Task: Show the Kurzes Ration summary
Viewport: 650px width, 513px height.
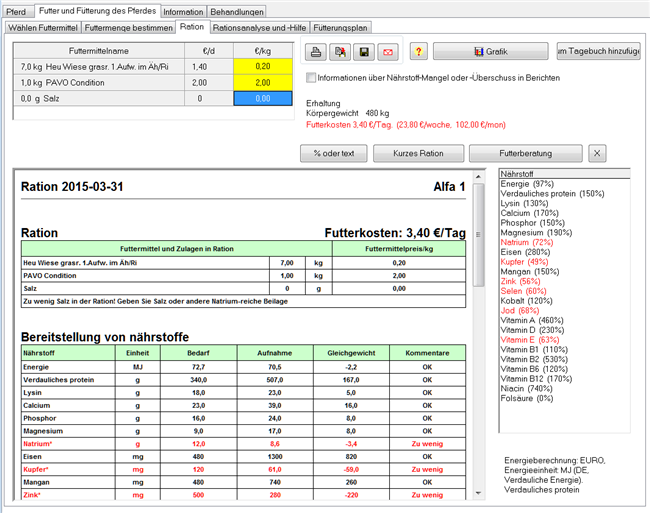Action: point(418,153)
